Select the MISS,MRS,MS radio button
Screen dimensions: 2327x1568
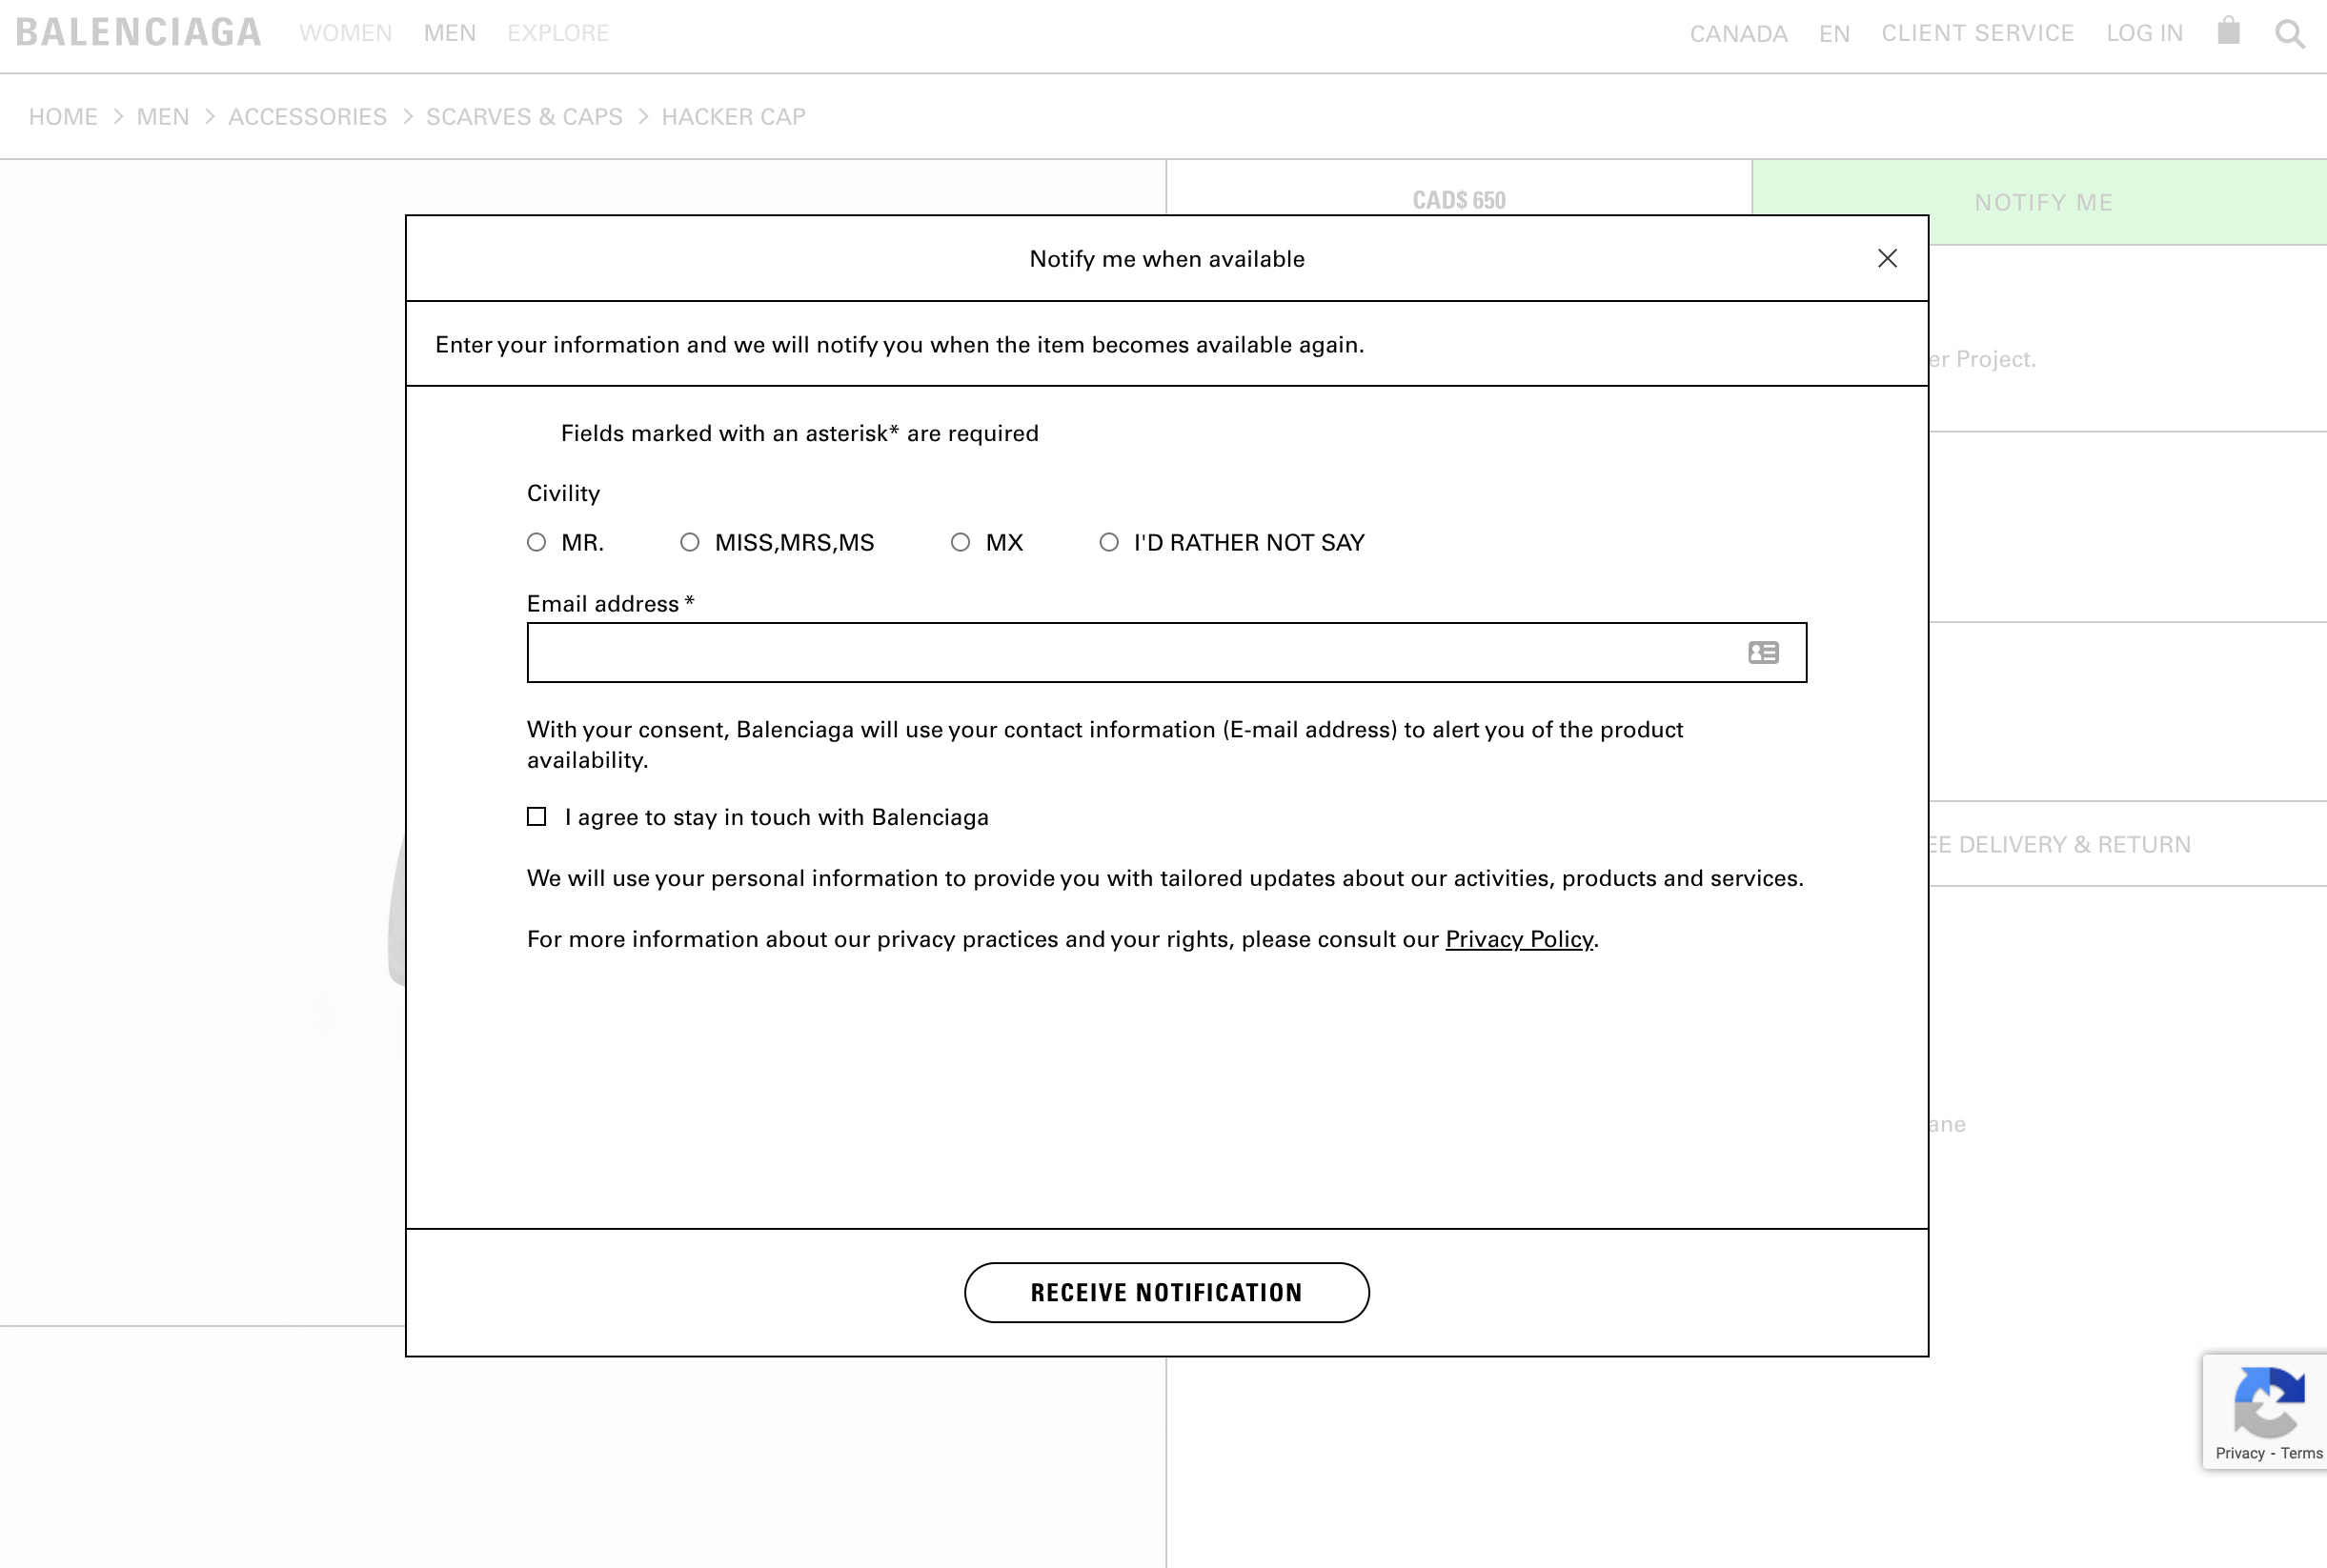(690, 543)
